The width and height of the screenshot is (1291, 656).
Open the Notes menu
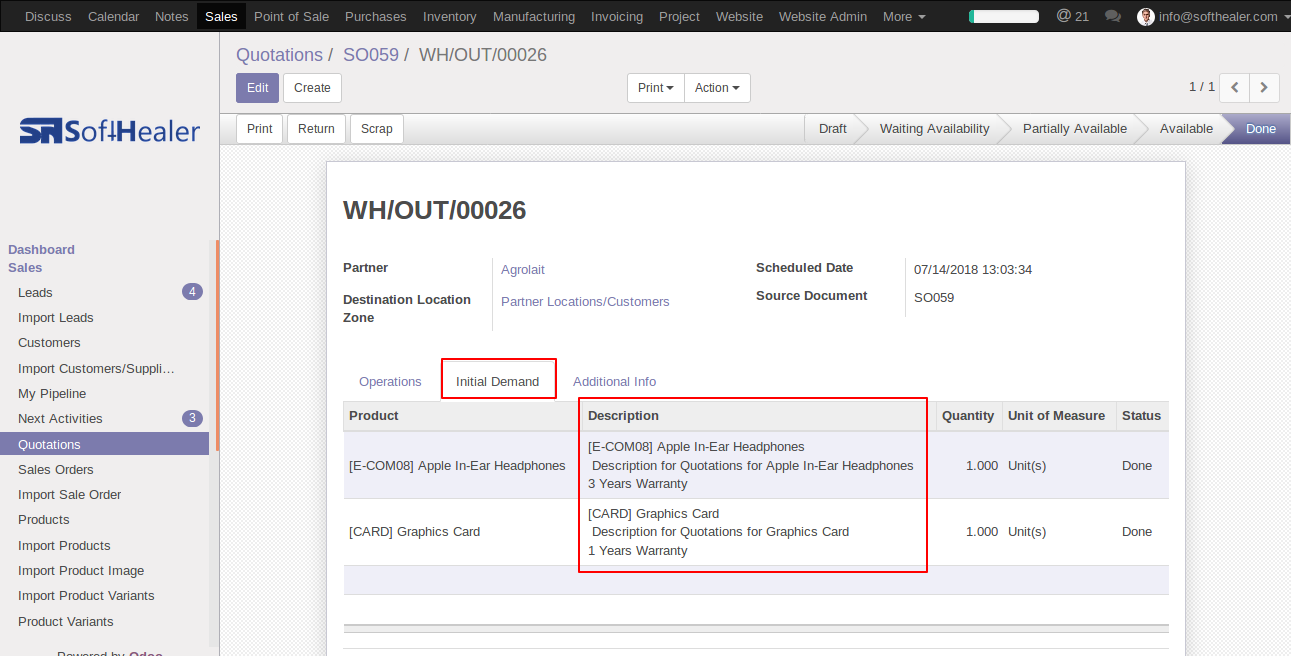pos(172,16)
